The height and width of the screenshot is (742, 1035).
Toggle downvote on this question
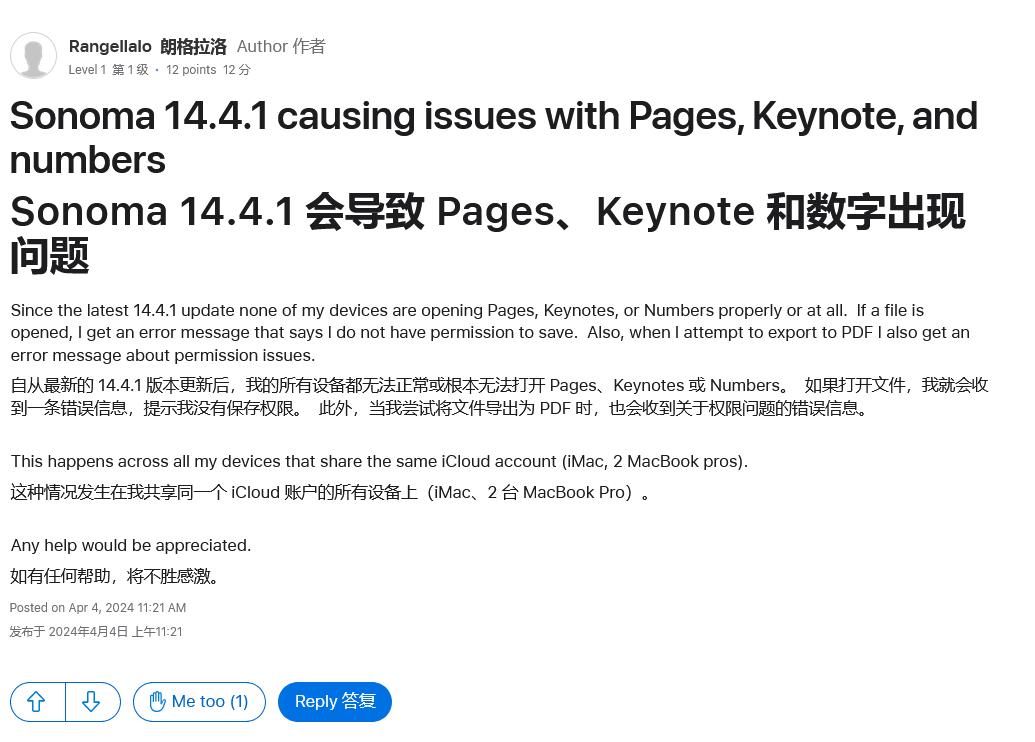pyautogui.click(x=92, y=701)
